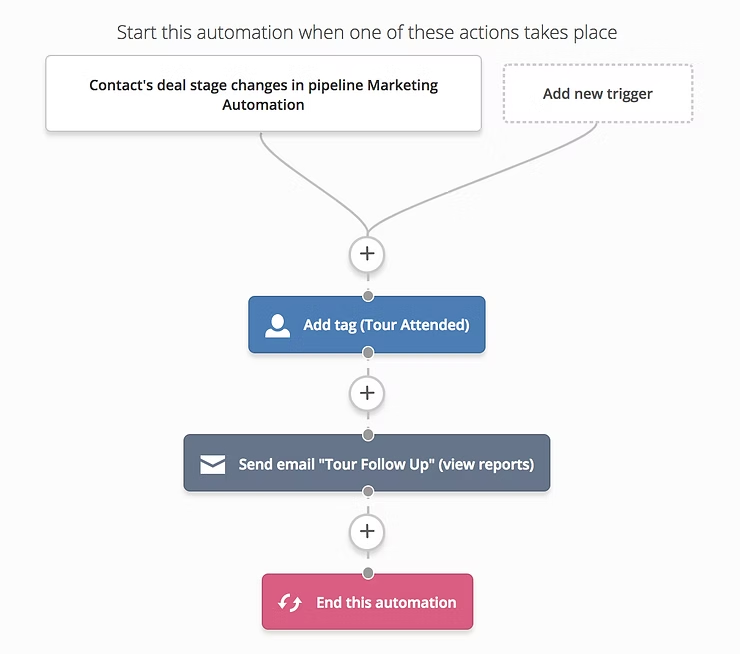Click the refresh arrows icon in End block
Viewport: 740px width, 654px height.
coord(290,603)
